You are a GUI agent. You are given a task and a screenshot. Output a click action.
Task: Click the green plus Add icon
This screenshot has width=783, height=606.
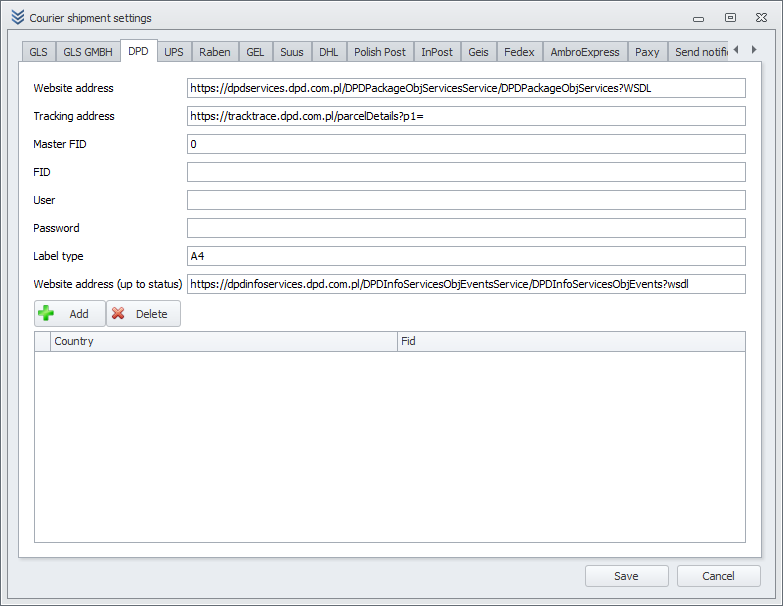(46, 313)
